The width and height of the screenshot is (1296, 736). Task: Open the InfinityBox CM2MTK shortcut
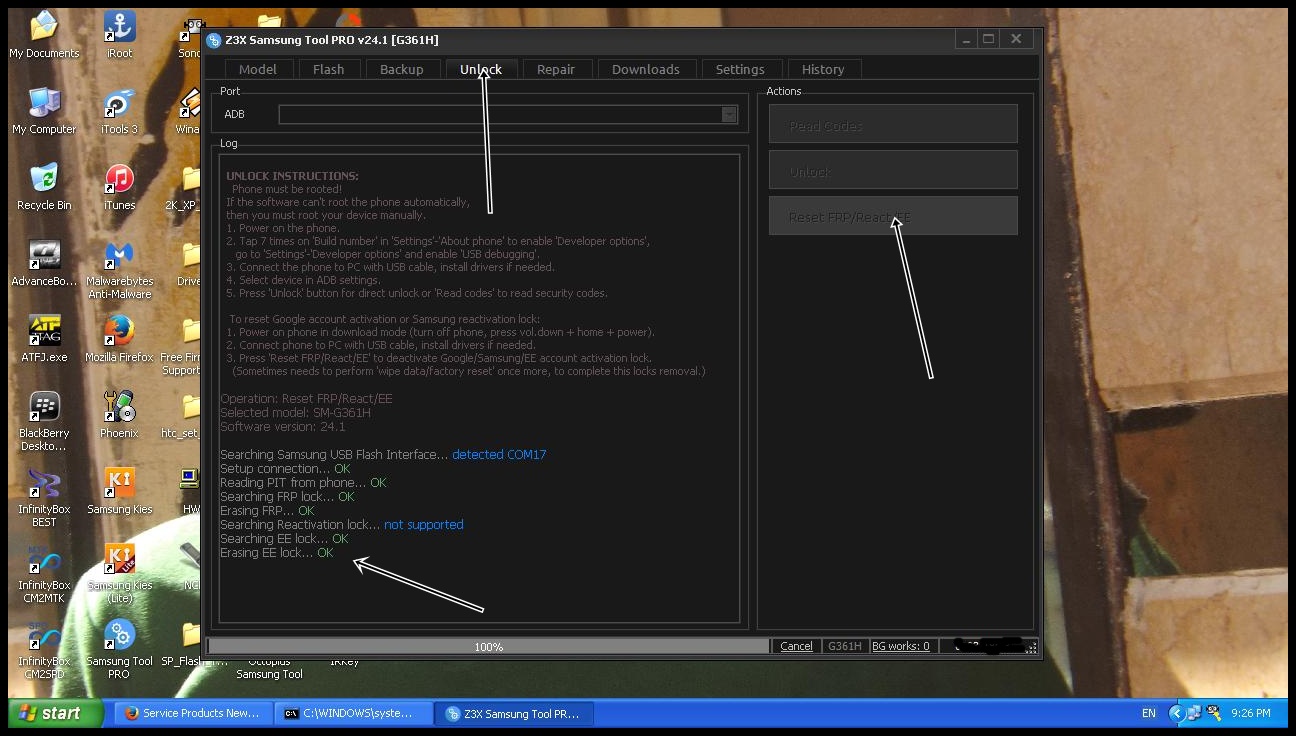(44, 573)
